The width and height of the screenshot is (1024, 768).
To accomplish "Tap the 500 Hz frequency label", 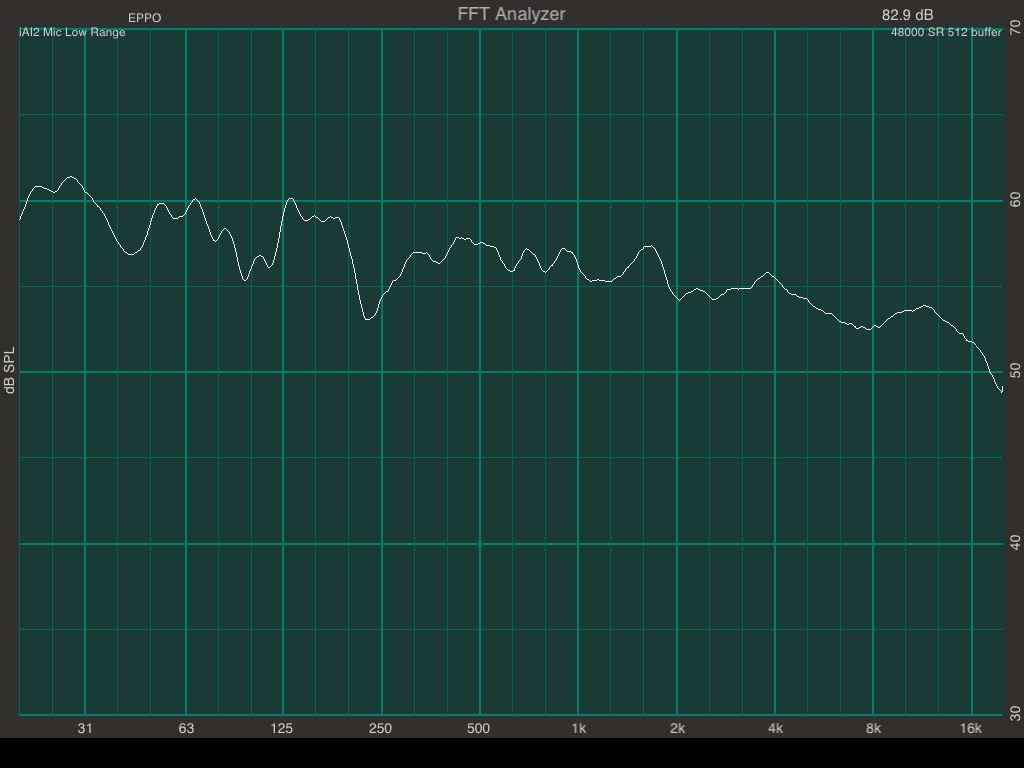I will 478,728.
